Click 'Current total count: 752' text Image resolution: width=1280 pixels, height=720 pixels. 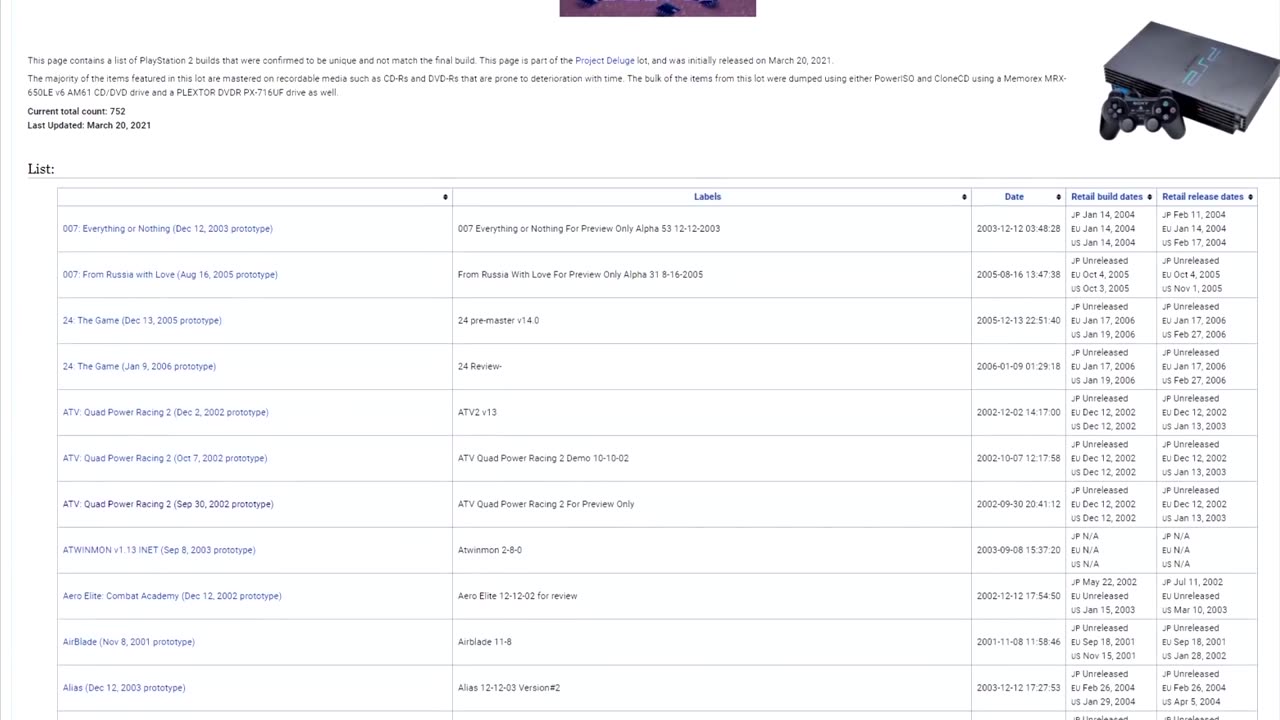(76, 112)
